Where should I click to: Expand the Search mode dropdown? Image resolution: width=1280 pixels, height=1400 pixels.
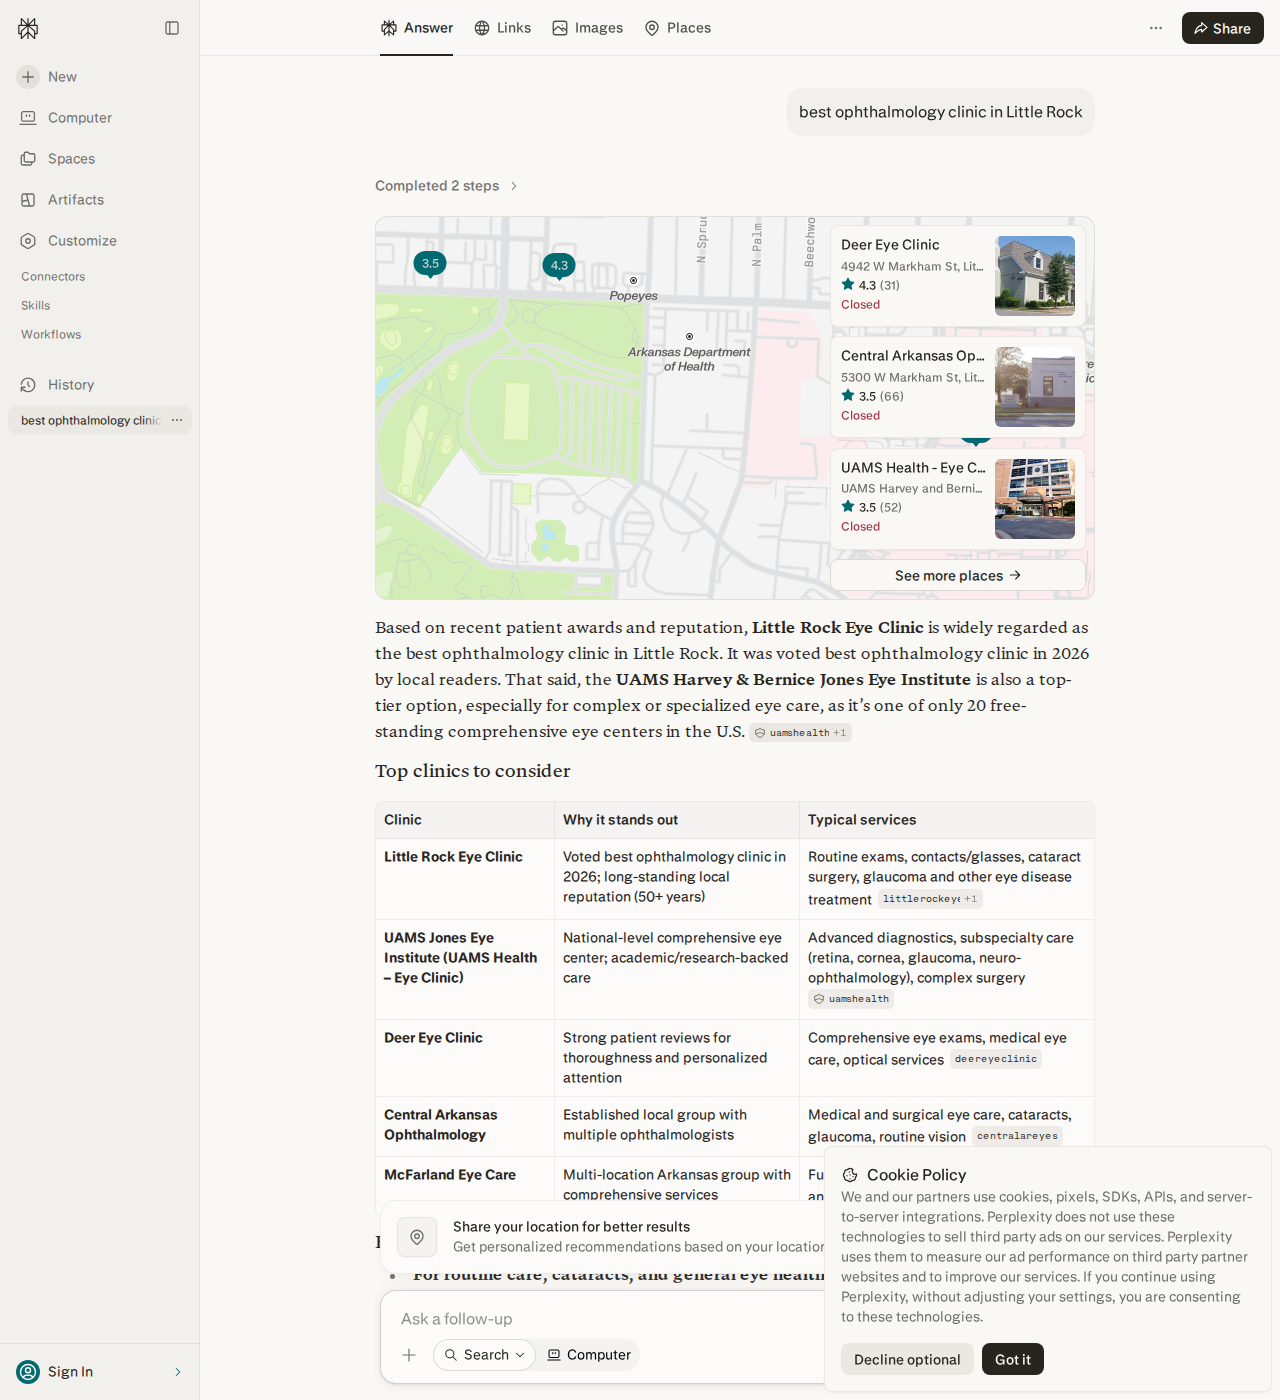(484, 1355)
